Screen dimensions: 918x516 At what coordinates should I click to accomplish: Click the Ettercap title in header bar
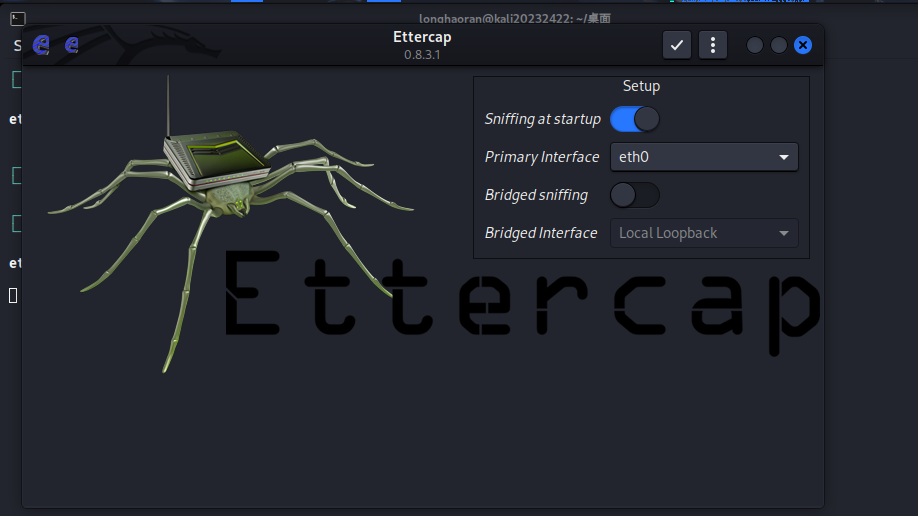click(x=422, y=37)
